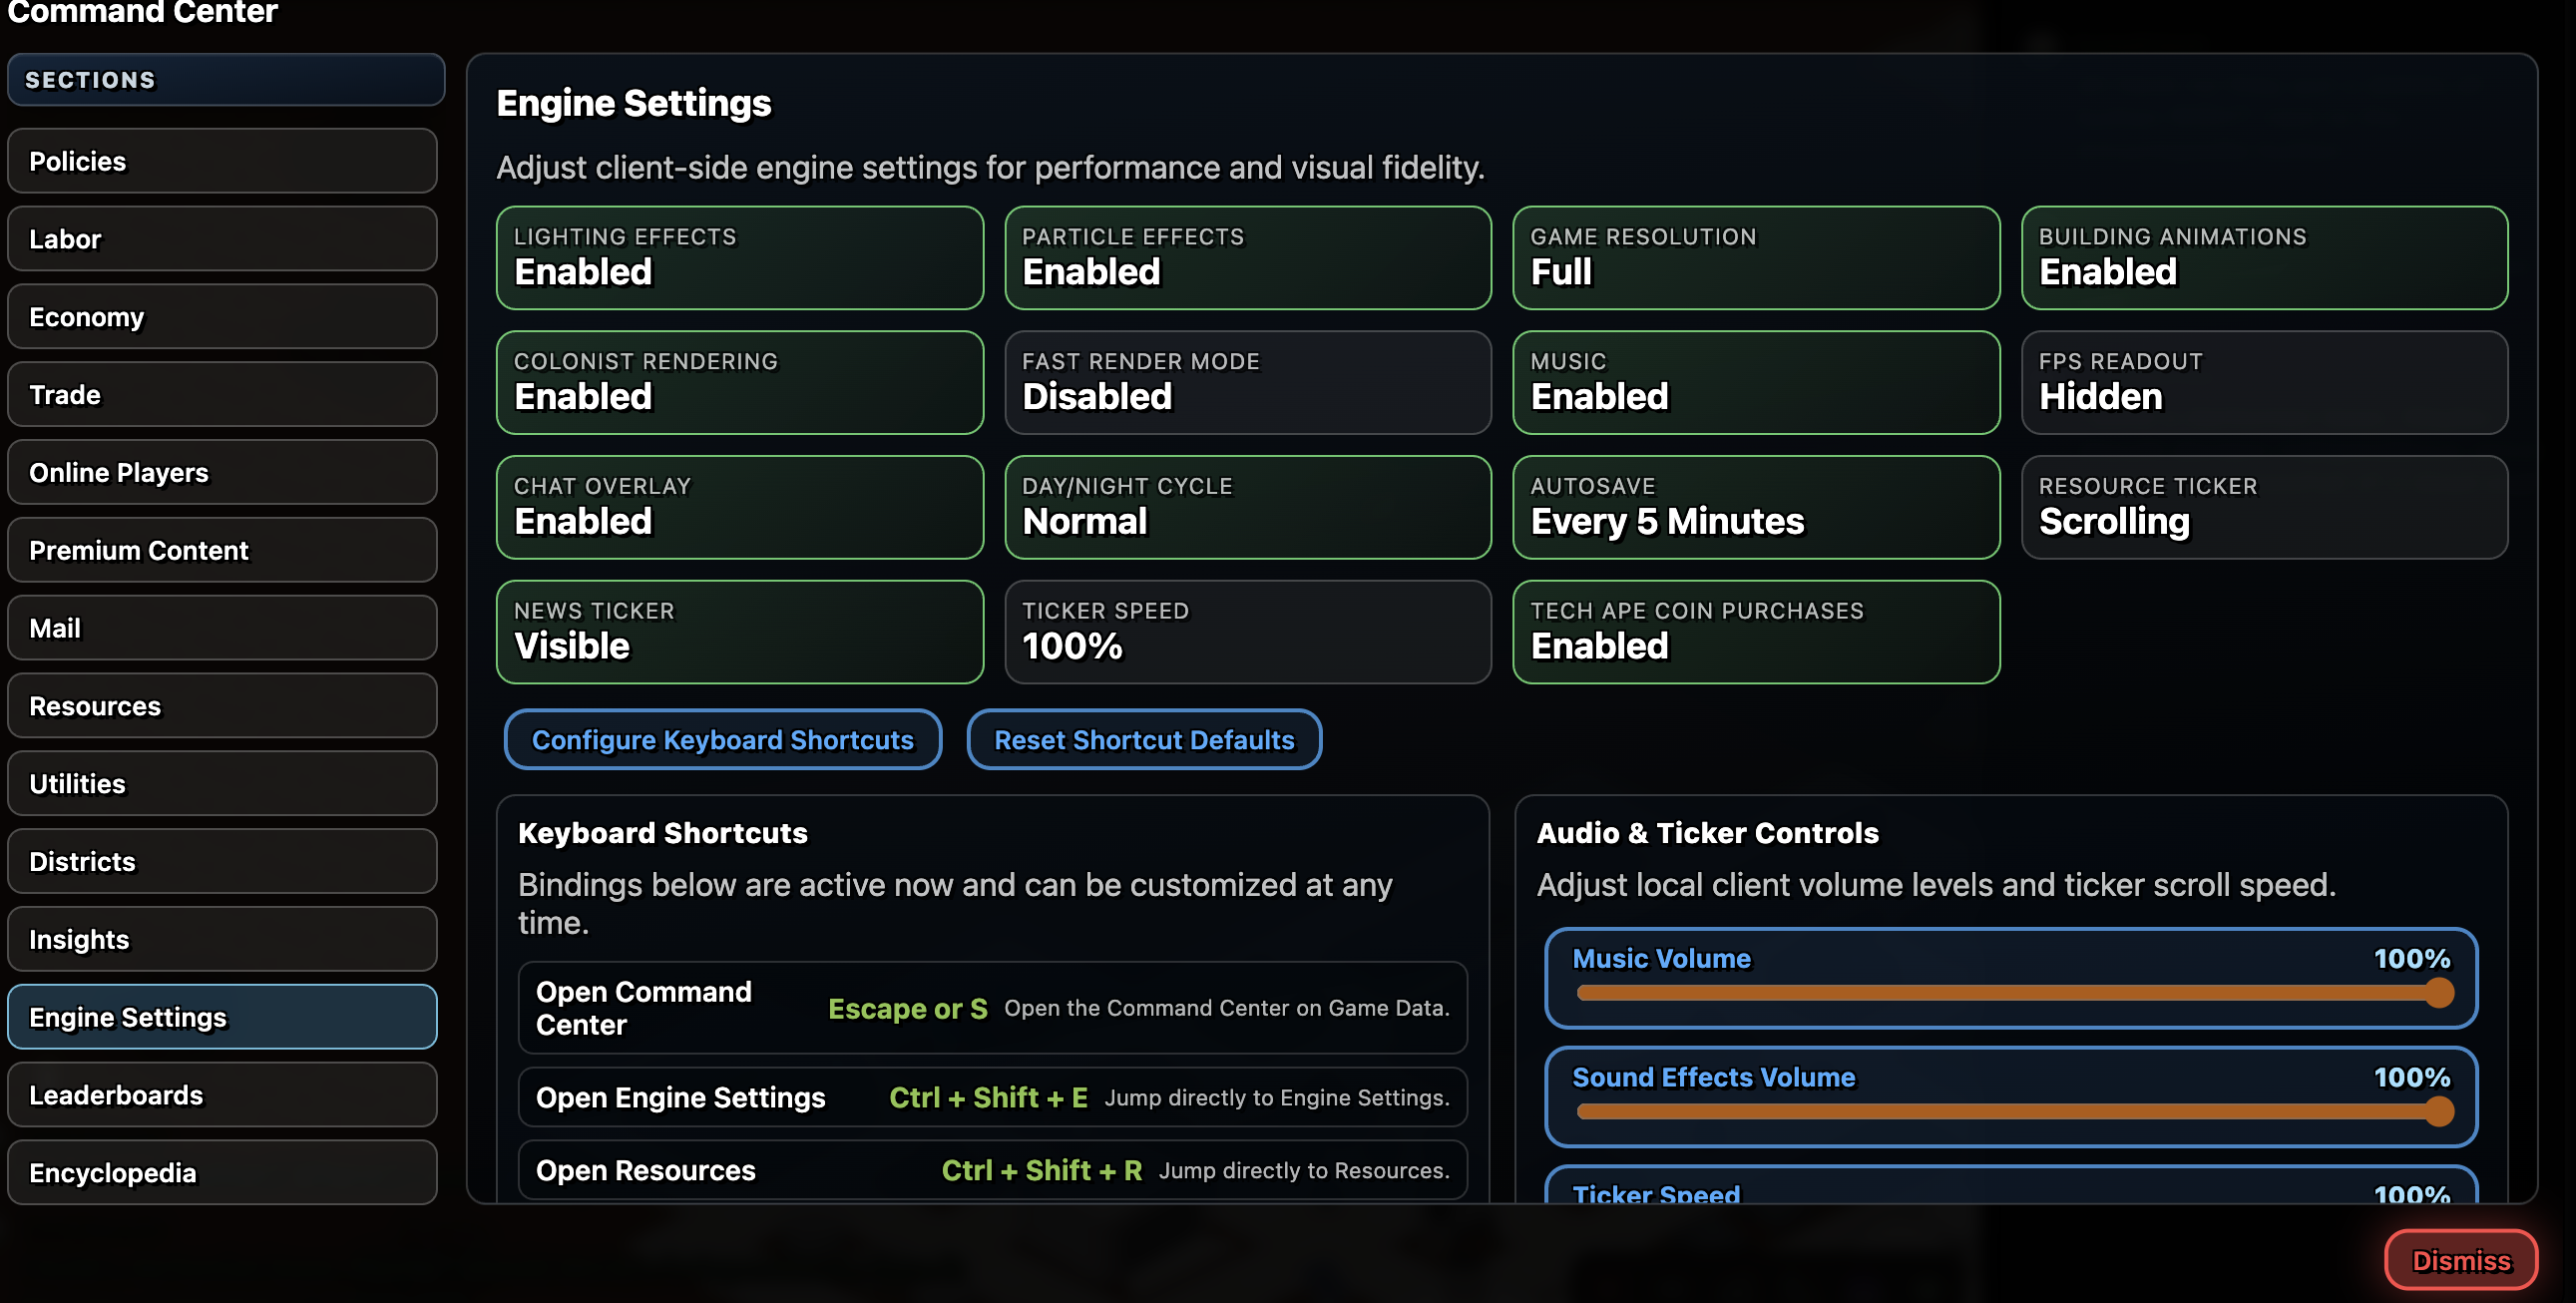2576x1303 pixels.
Task: Click the Ctrl + Shift + R binding
Action: pos(1041,1171)
